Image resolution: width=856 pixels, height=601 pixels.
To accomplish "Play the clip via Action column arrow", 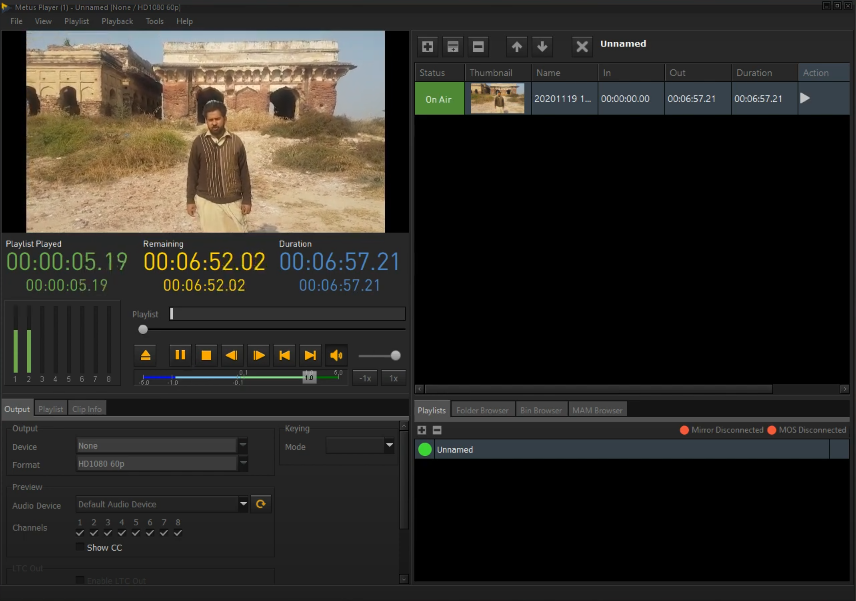I will click(805, 98).
